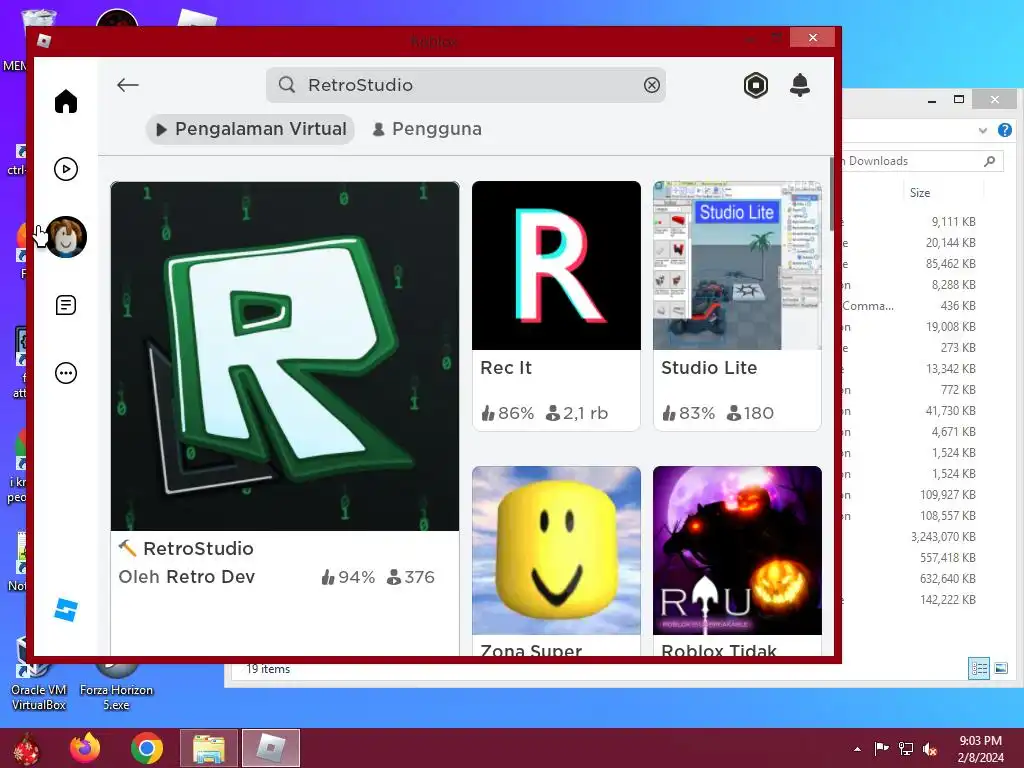The width and height of the screenshot is (1024, 768).
Task: Open the clock showing 9:03 PM
Action: coord(980,749)
